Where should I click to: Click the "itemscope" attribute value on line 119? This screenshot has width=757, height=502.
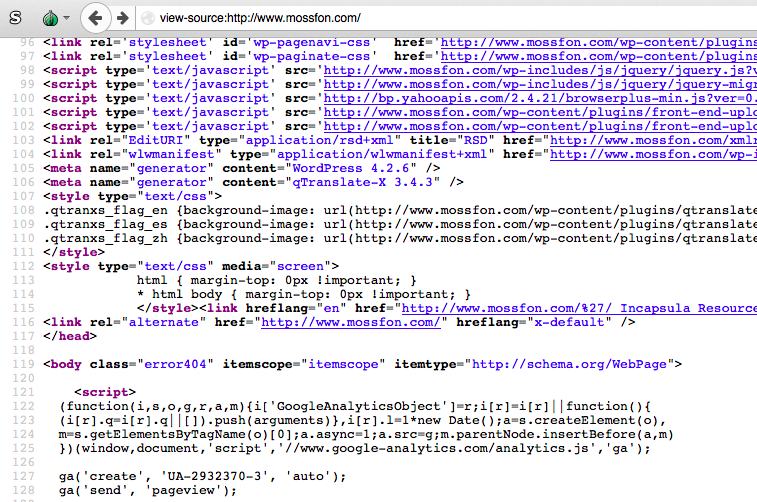343,364
